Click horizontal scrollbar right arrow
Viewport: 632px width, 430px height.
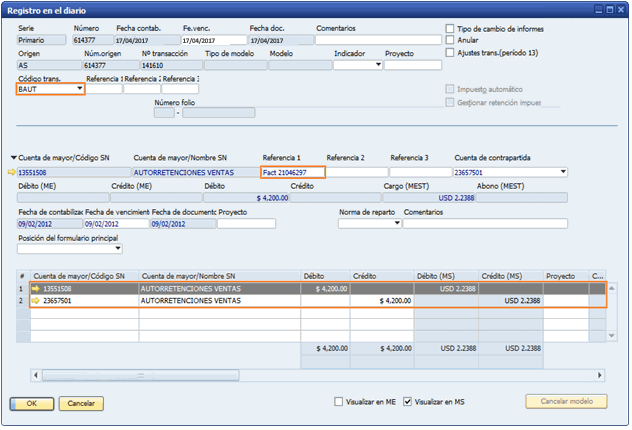[597, 375]
